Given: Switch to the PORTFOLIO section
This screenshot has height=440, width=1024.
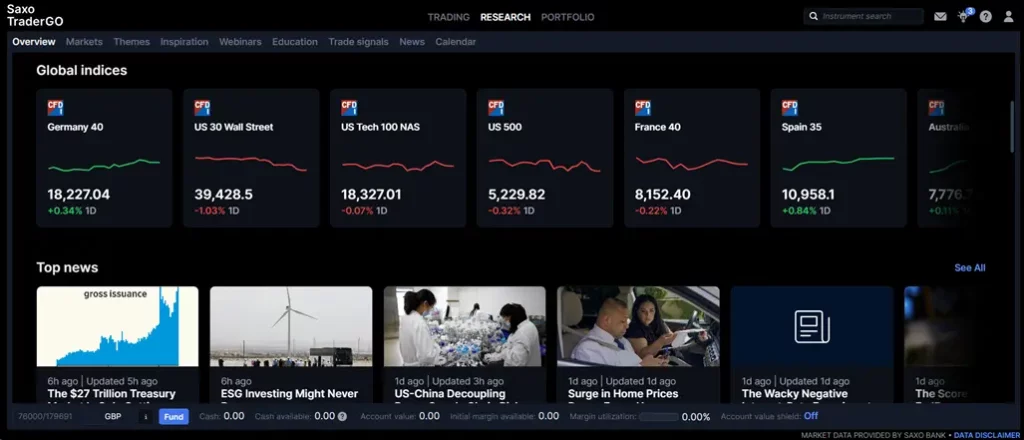Looking at the screenshot, I should 568,17.
